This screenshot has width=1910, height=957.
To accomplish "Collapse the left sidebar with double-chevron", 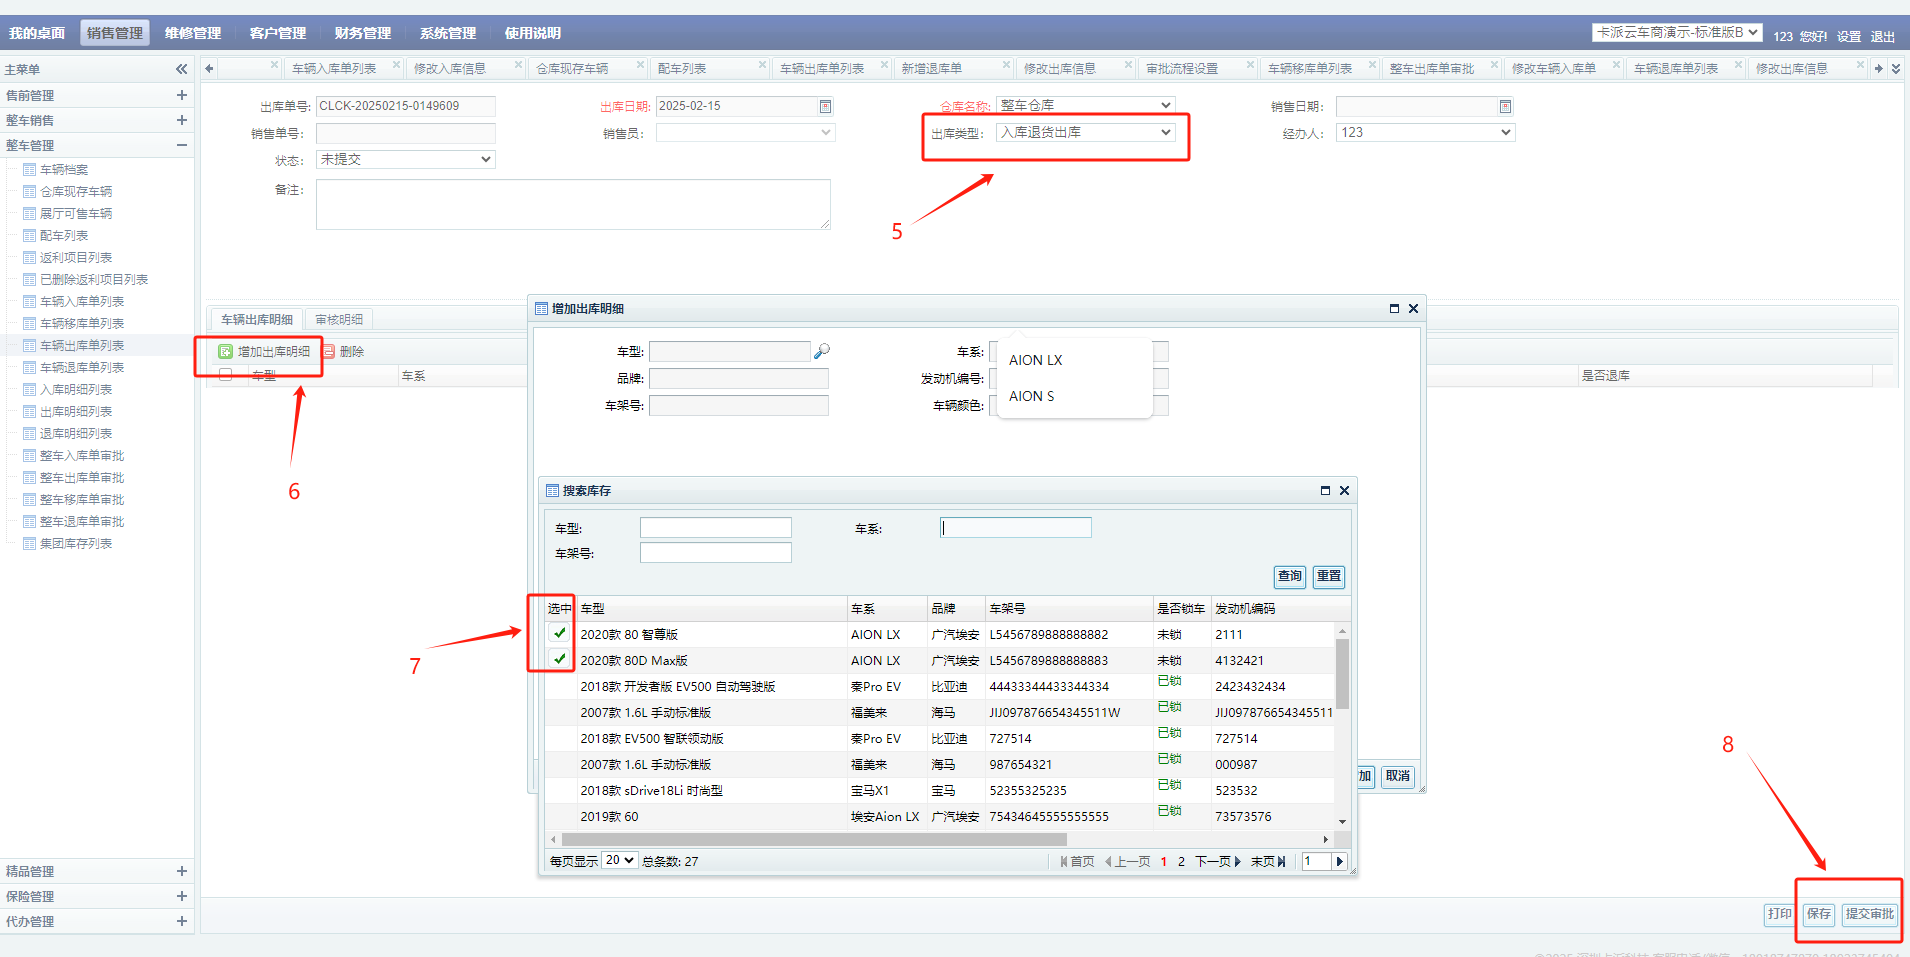I will [x=181, y=69].
